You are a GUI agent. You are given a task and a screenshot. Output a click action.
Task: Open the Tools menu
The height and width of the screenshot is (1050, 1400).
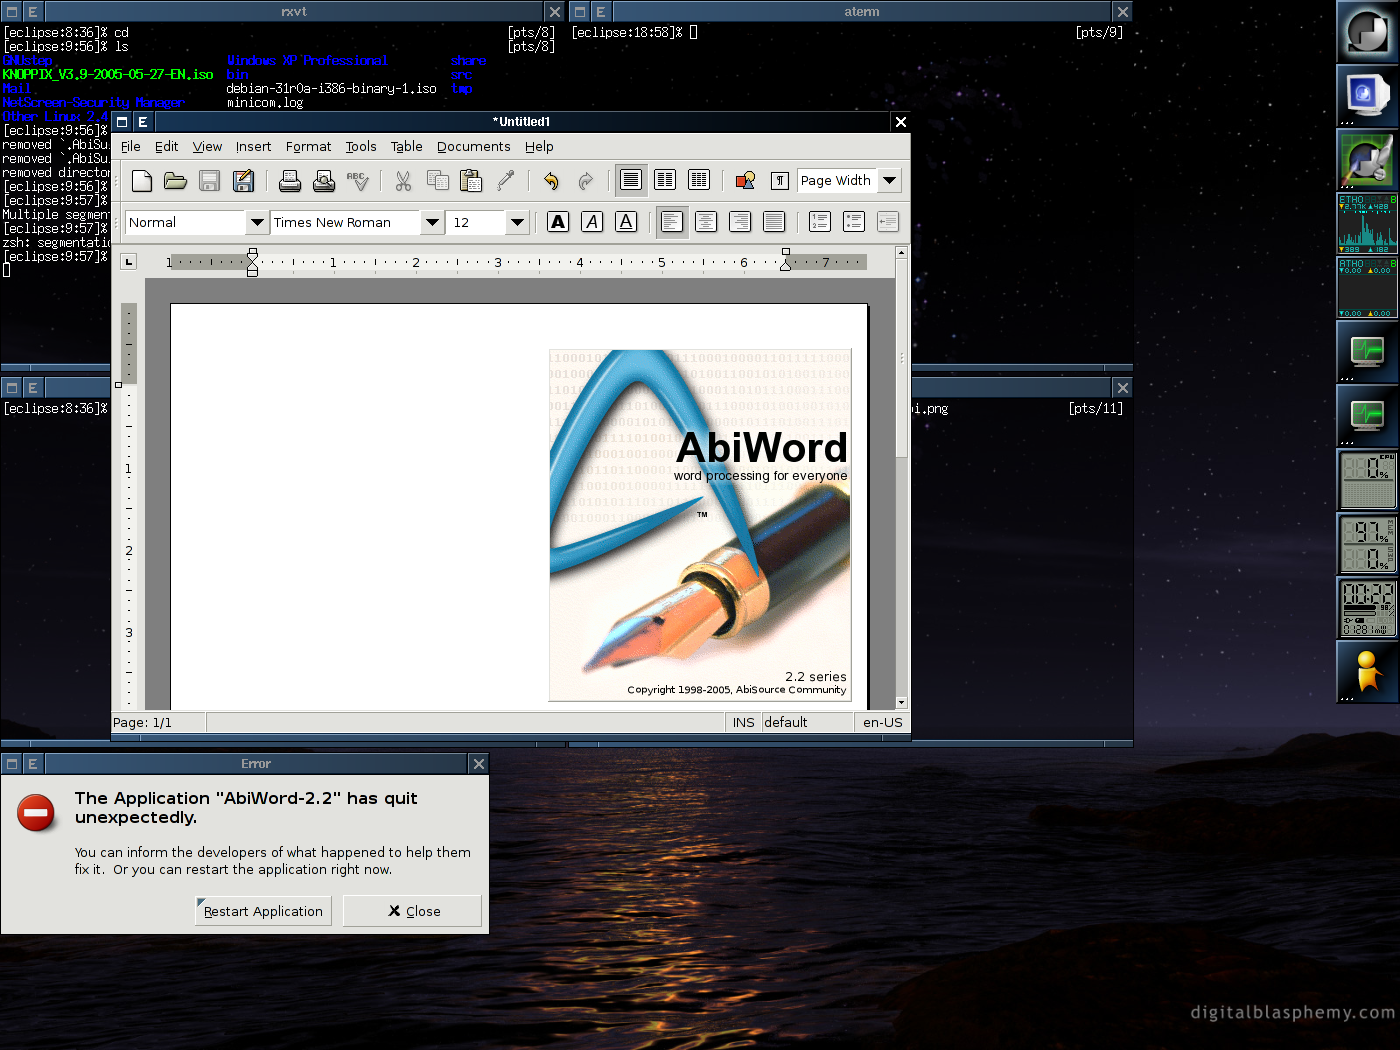click(361, 147)
